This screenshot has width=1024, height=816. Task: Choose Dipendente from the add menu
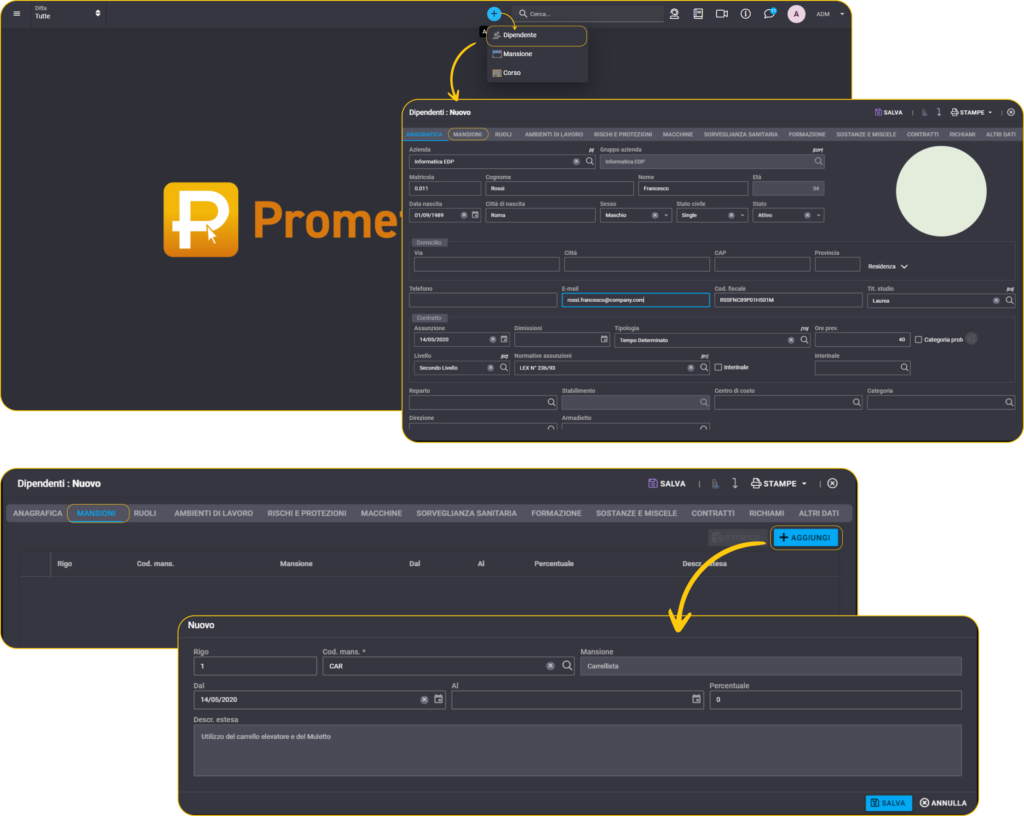click(537, 35)
